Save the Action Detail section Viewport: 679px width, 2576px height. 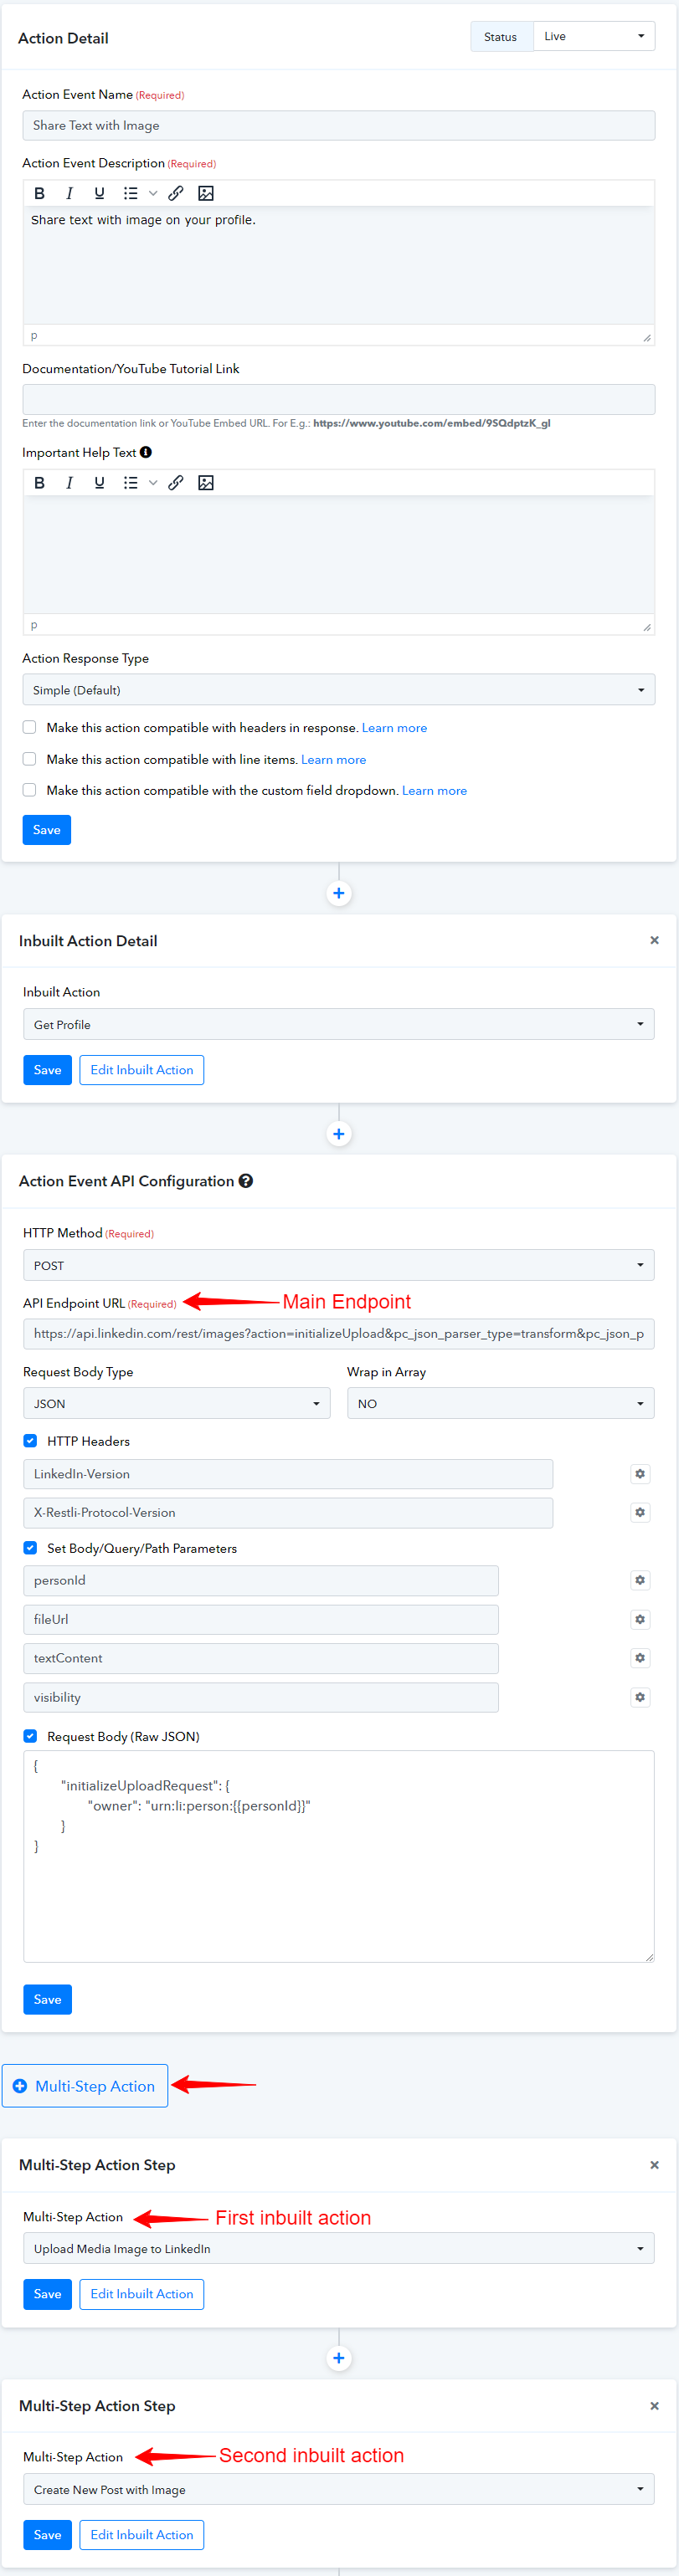[x=47, y=830]
